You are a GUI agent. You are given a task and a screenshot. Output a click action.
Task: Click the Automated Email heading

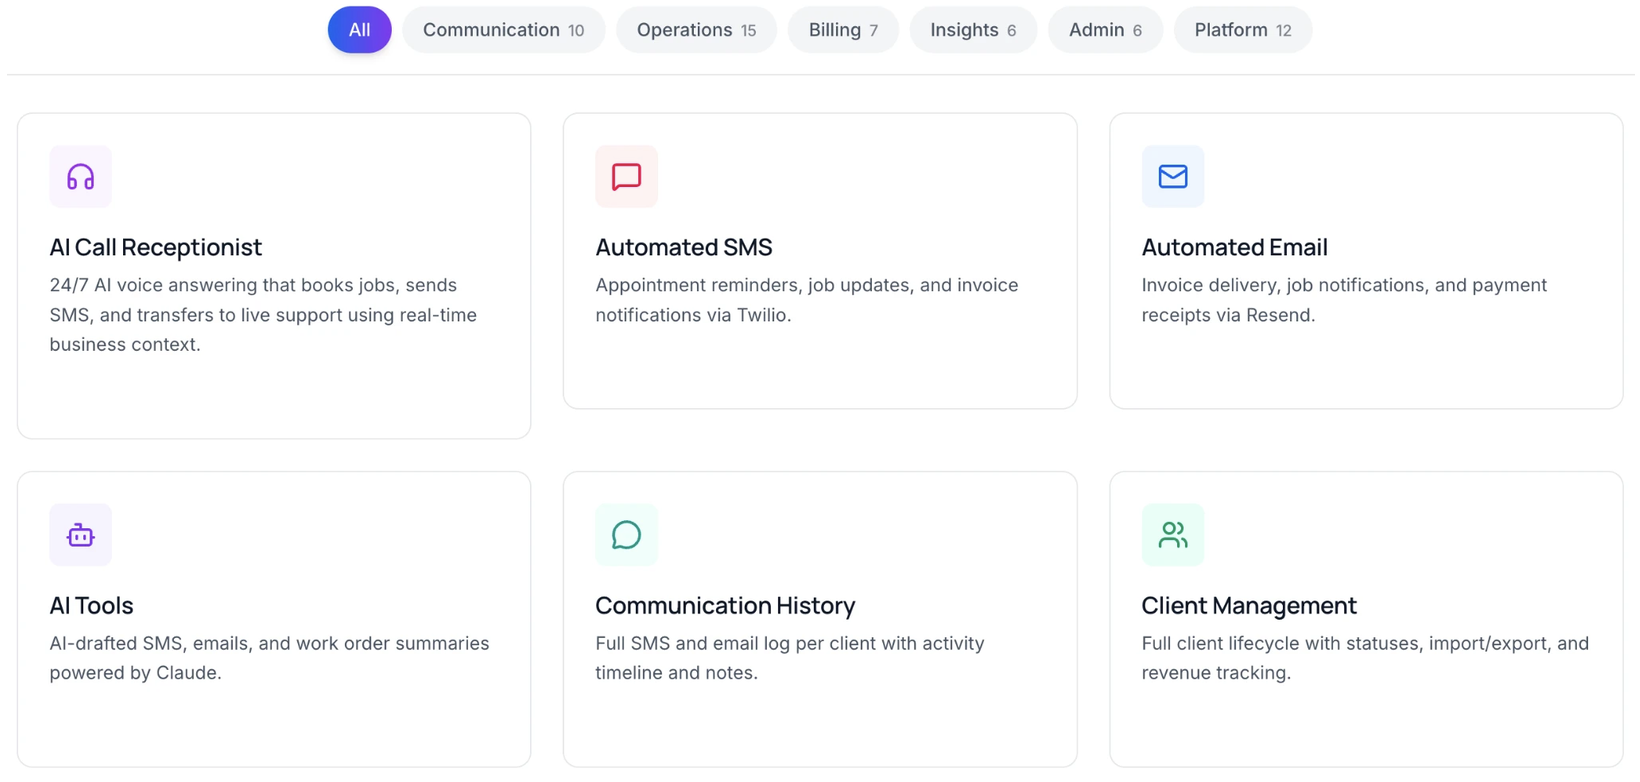point(1235,247)
